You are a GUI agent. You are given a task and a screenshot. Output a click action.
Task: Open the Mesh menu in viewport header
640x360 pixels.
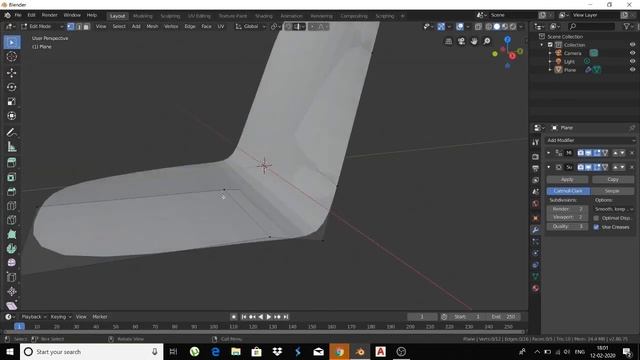click(x=152, y=27)
